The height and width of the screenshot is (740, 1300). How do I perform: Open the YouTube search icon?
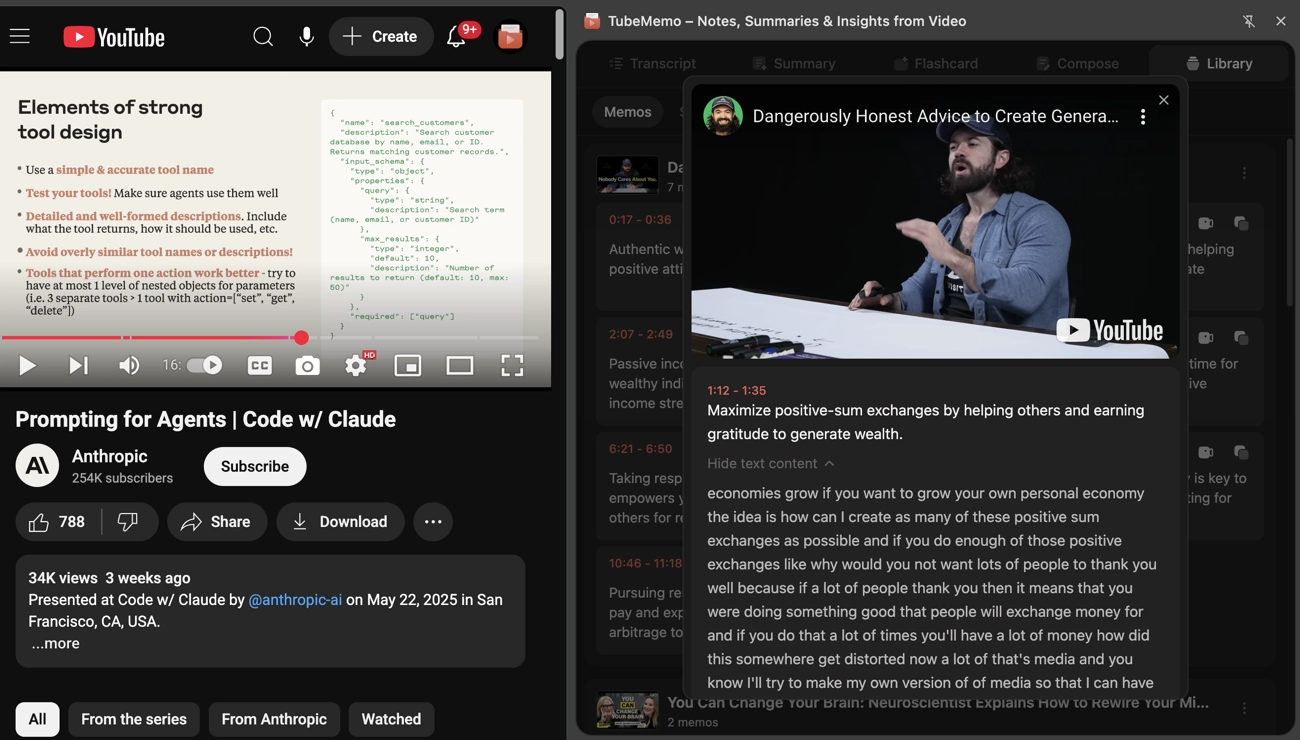[263, 37]
